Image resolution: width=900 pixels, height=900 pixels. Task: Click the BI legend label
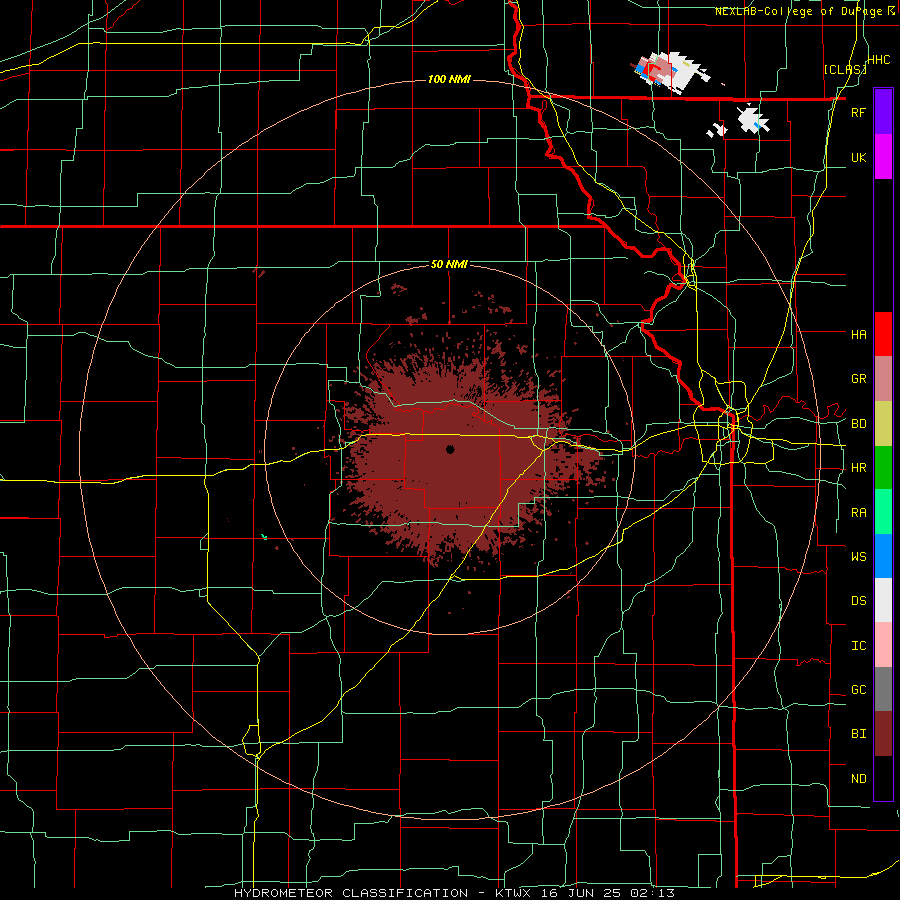pyautogui.click(x=858, y=734)
